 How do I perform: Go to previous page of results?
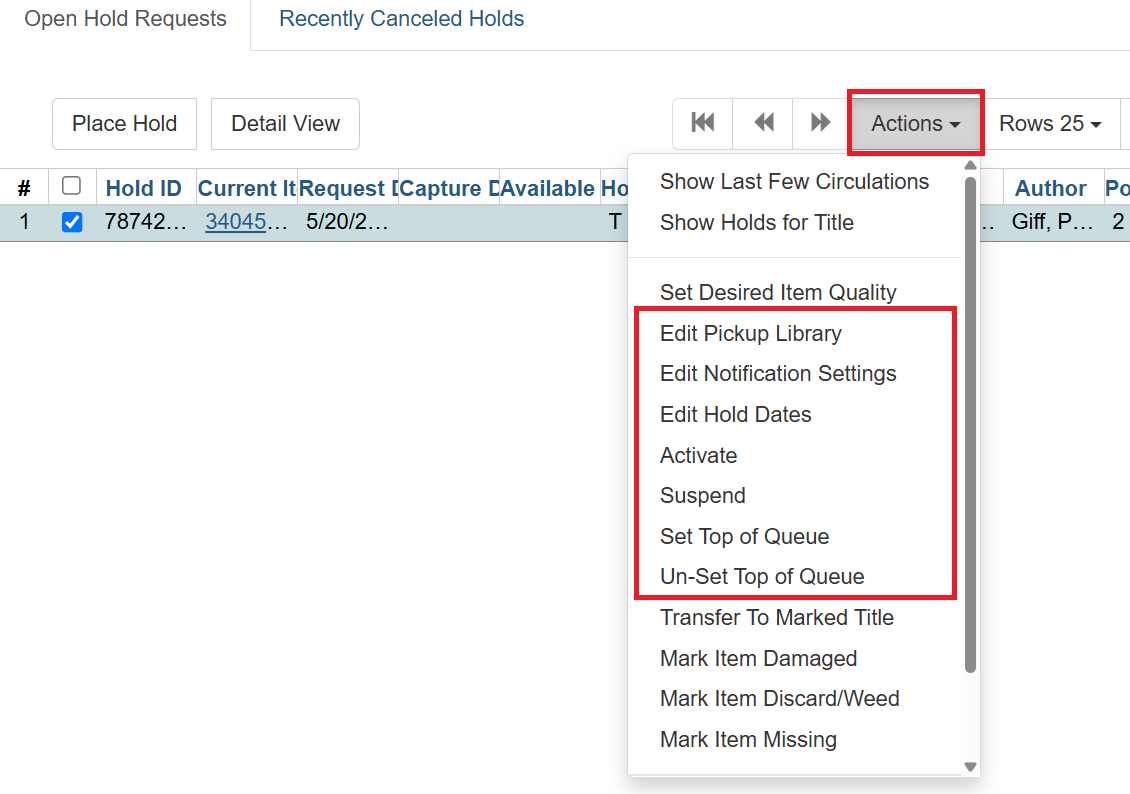pyautogui.click(x=762, y=122)
